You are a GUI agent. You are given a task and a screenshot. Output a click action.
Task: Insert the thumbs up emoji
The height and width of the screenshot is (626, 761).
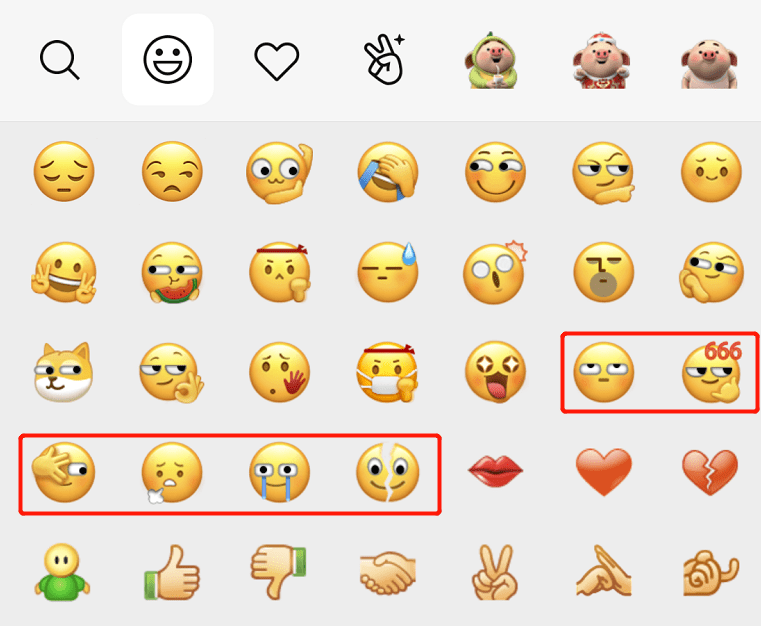[x=172, y=573]
